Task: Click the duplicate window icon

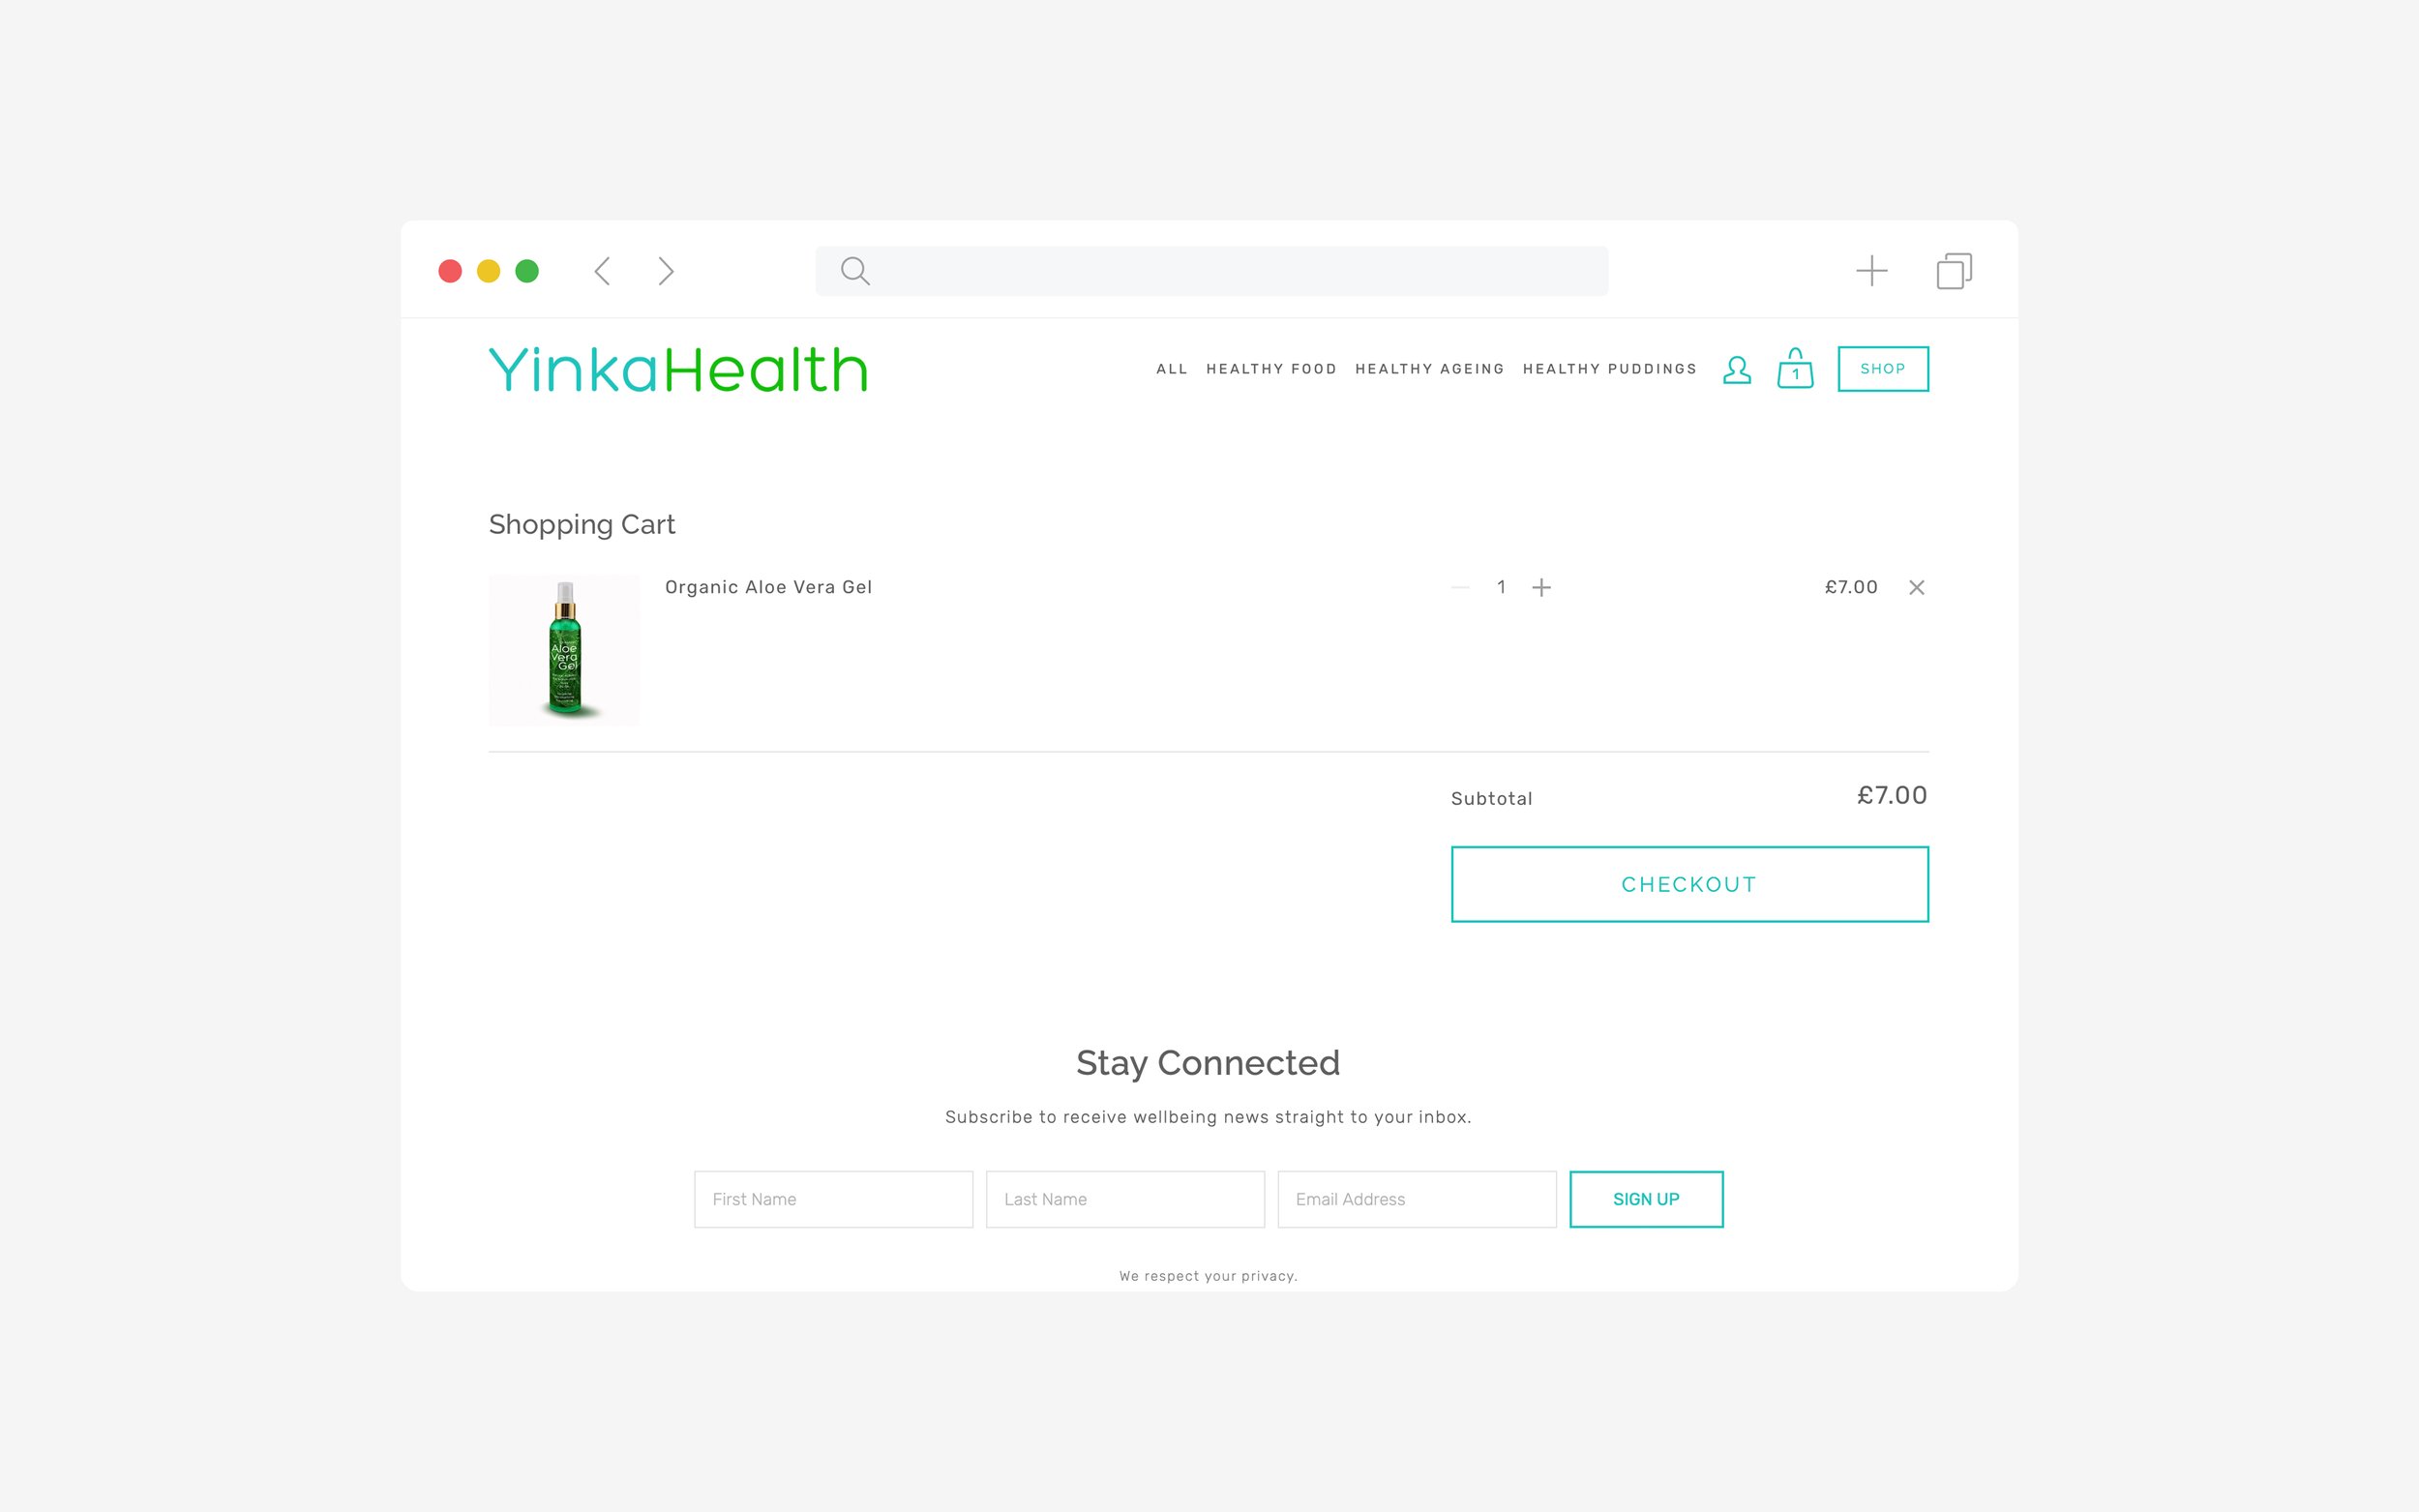Action: (x=1954, y=270)
